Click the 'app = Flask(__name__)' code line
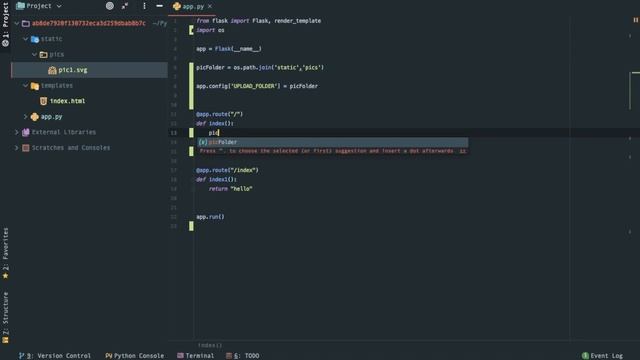 pyautogui.click(x=229, y=49)
